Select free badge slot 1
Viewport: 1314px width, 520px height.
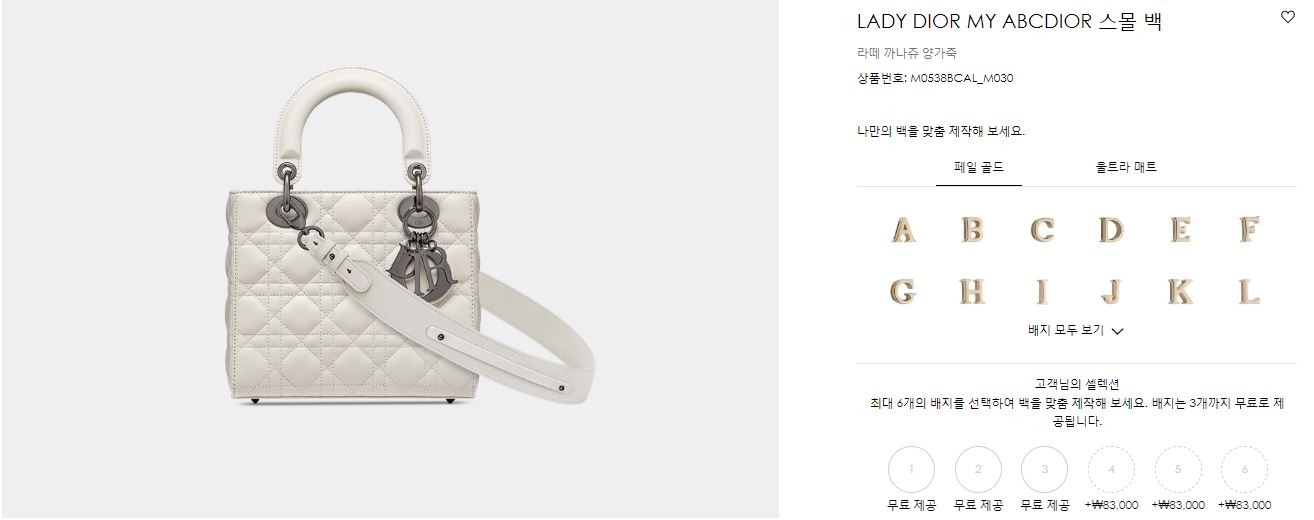pyautogui.click(x=911, y=469)
